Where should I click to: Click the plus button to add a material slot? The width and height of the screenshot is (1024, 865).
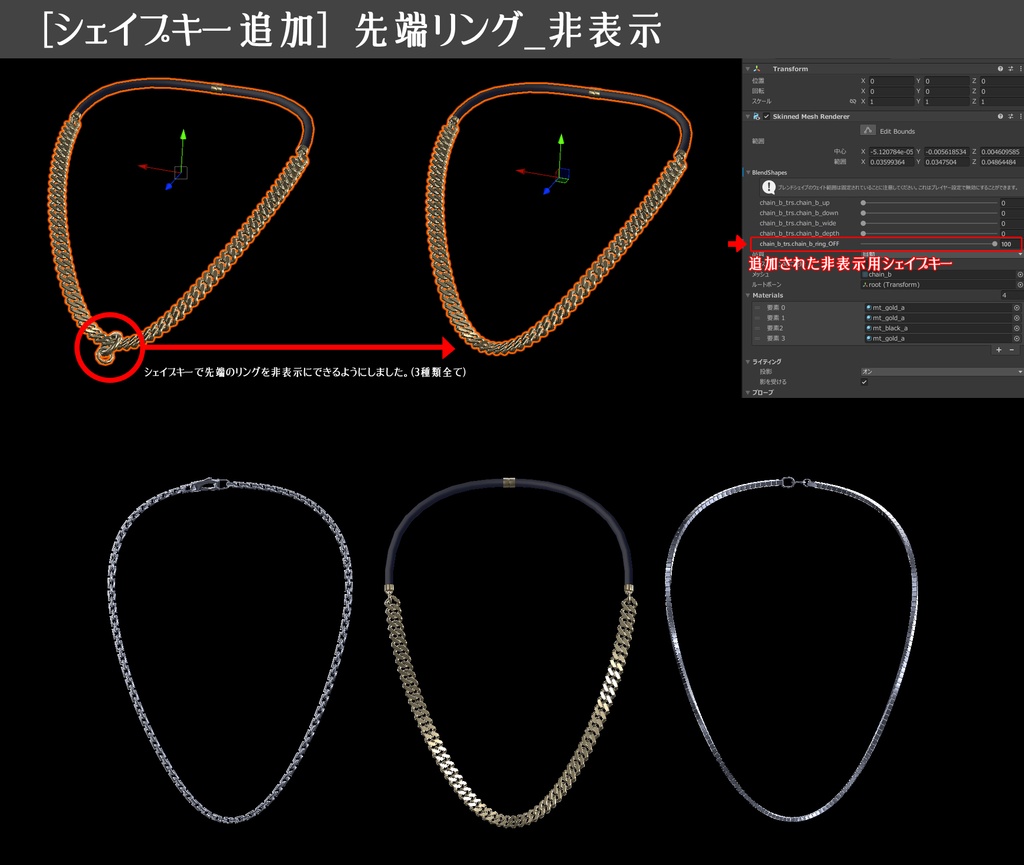point(998,350)
